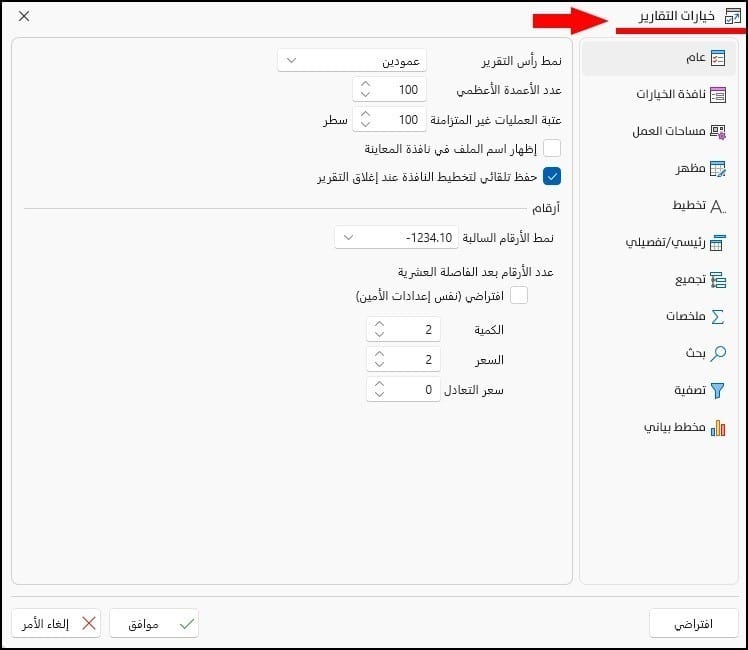Click the الكمية decimal places field
Screen dimensions: 748x650
(403, 329)
